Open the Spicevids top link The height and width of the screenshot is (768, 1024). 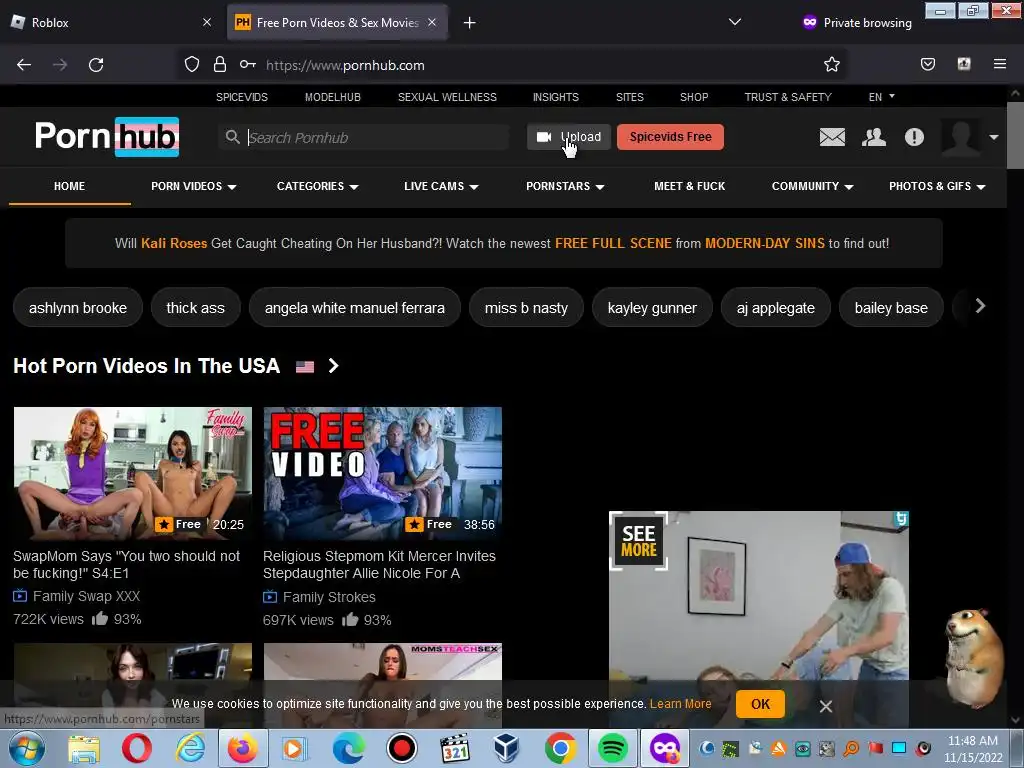[242, 97]
